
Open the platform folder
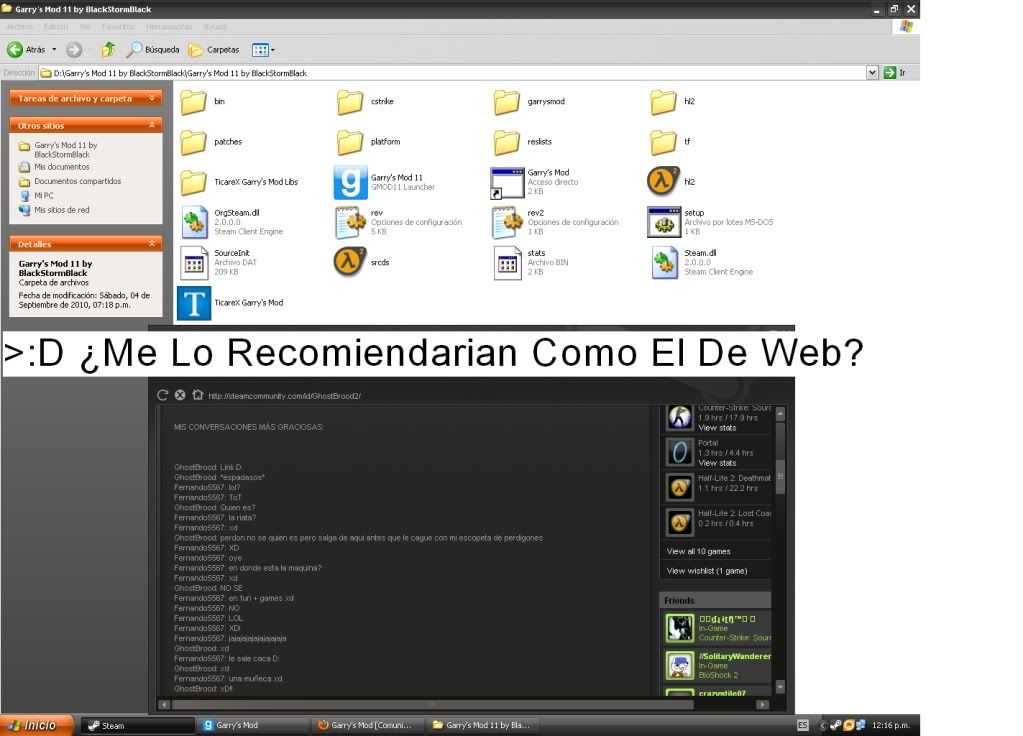(350, 142)
